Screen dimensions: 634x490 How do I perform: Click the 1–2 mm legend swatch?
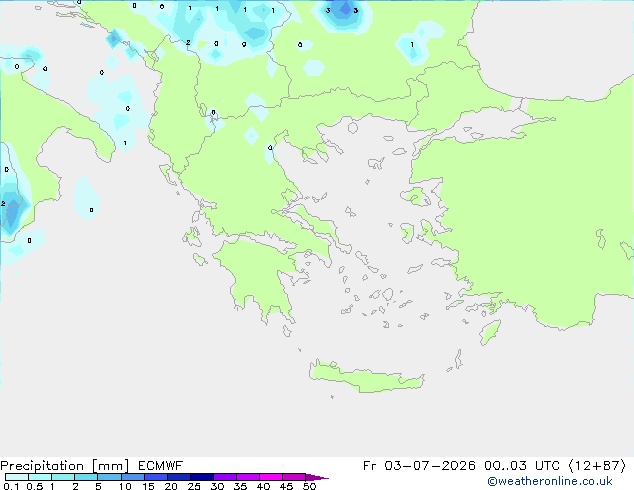pos(63,477)
